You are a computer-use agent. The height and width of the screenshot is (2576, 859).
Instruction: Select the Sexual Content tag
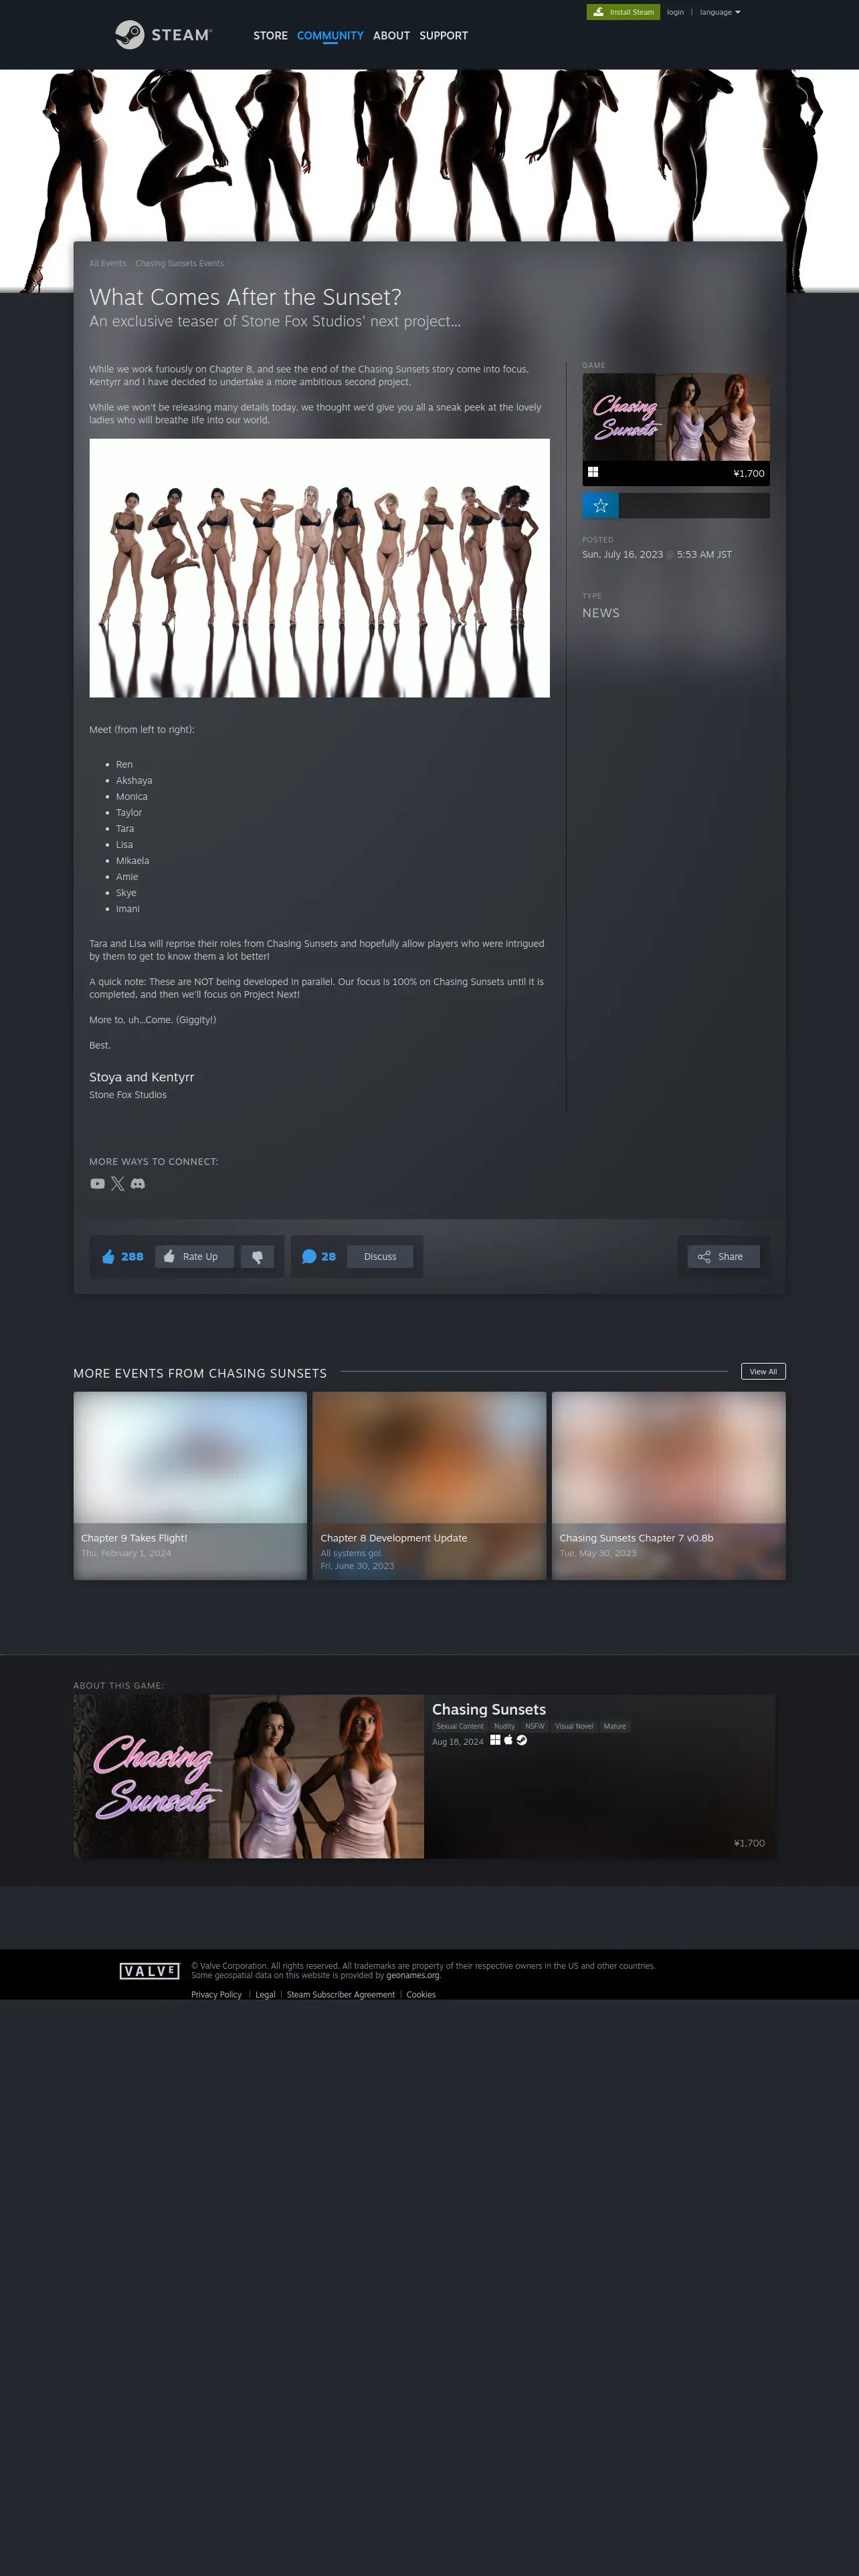point(460,1726)
